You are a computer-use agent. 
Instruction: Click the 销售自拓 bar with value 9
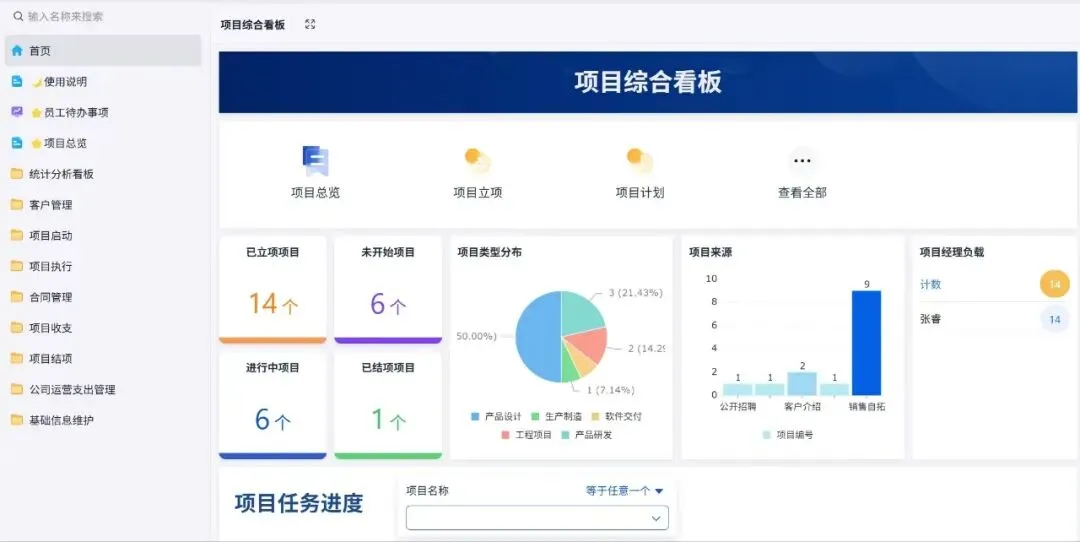pyautogui.click(x=866, y=343)
